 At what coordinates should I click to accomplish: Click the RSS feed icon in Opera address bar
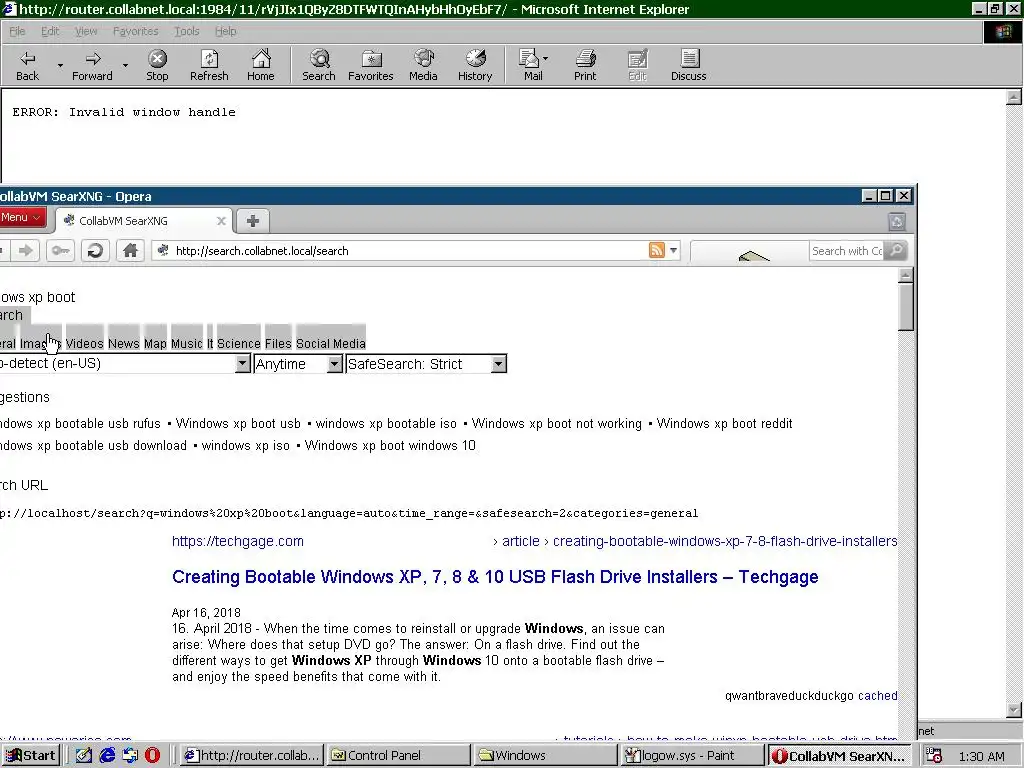(656, 250)
